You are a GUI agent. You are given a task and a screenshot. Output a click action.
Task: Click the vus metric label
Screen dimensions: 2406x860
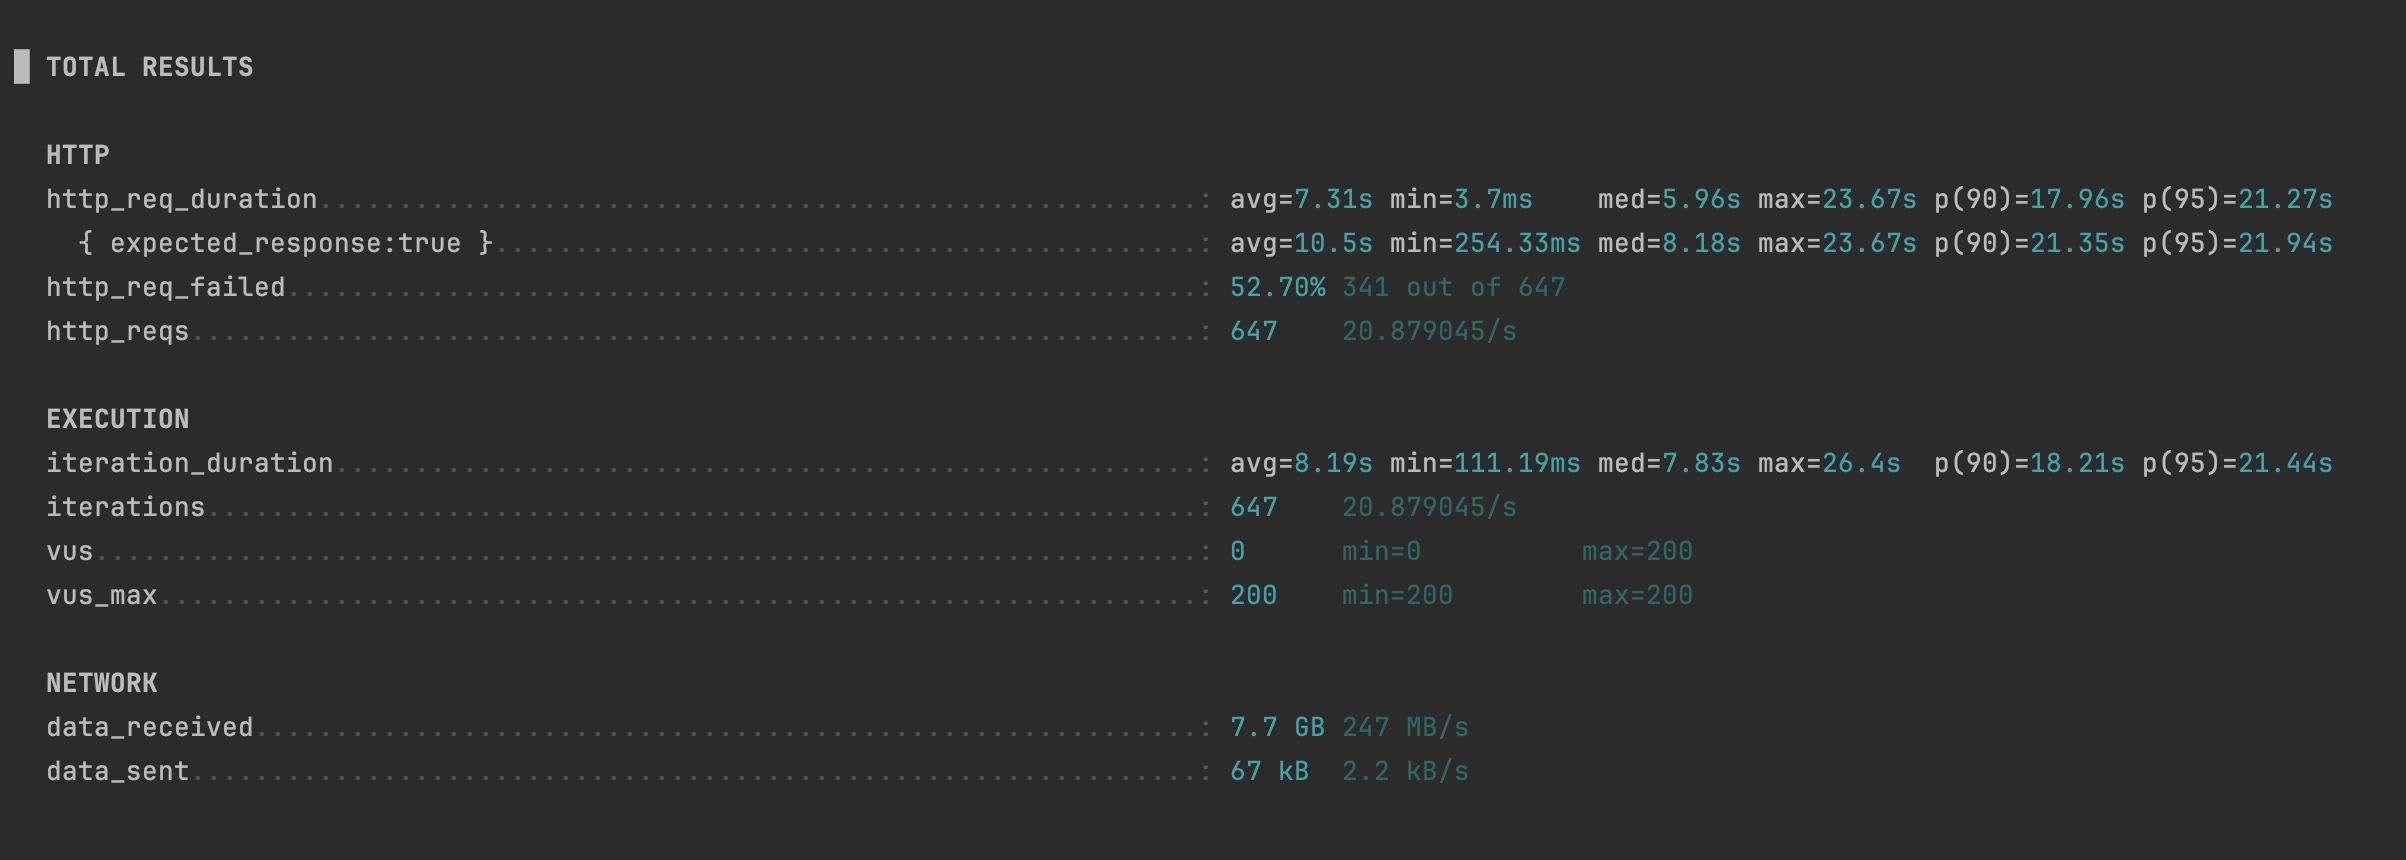pos(69,551)
